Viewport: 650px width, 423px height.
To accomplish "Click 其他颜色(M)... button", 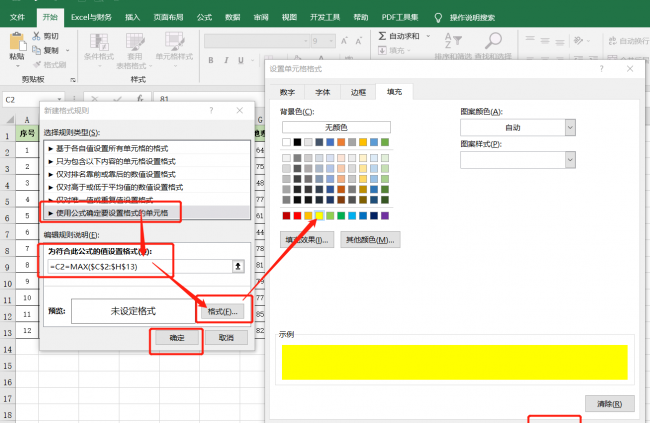I will [x=370, y=240].
